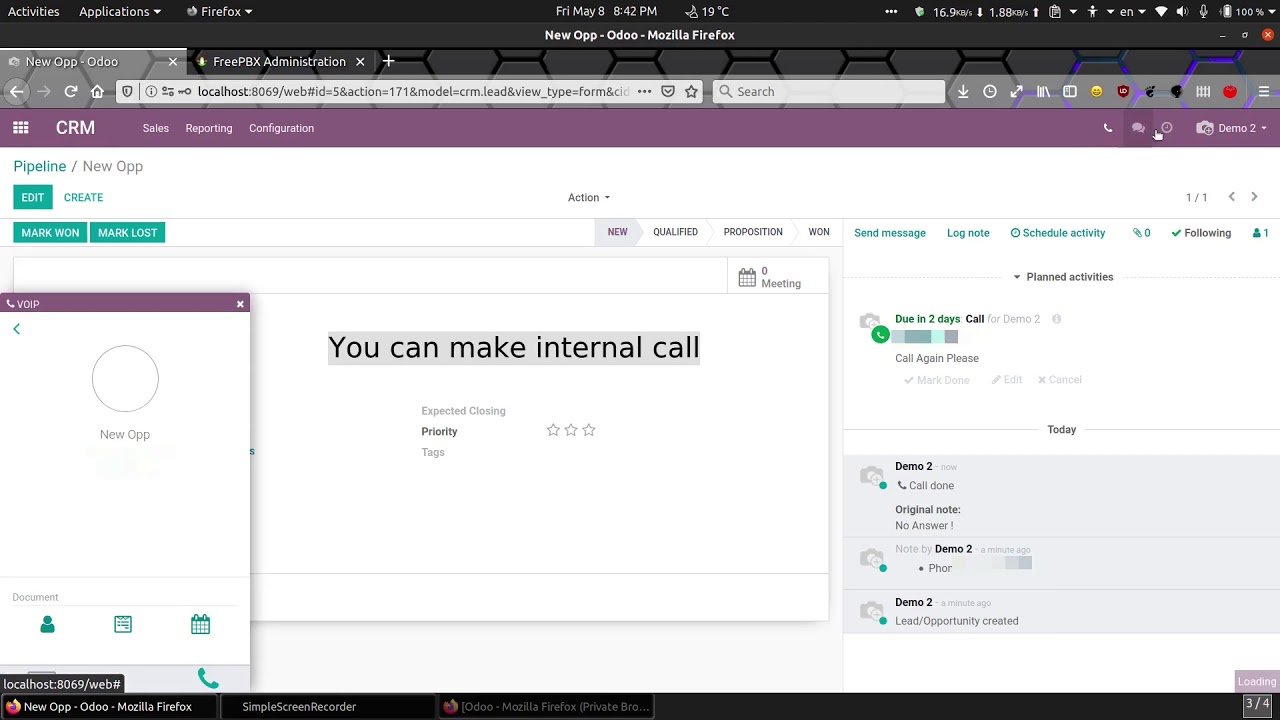The width and height of the screenshot is (1280, 720).
Task: Open the Firefox history clock icon
Action: pyautogui.click(x=990, y=91)
